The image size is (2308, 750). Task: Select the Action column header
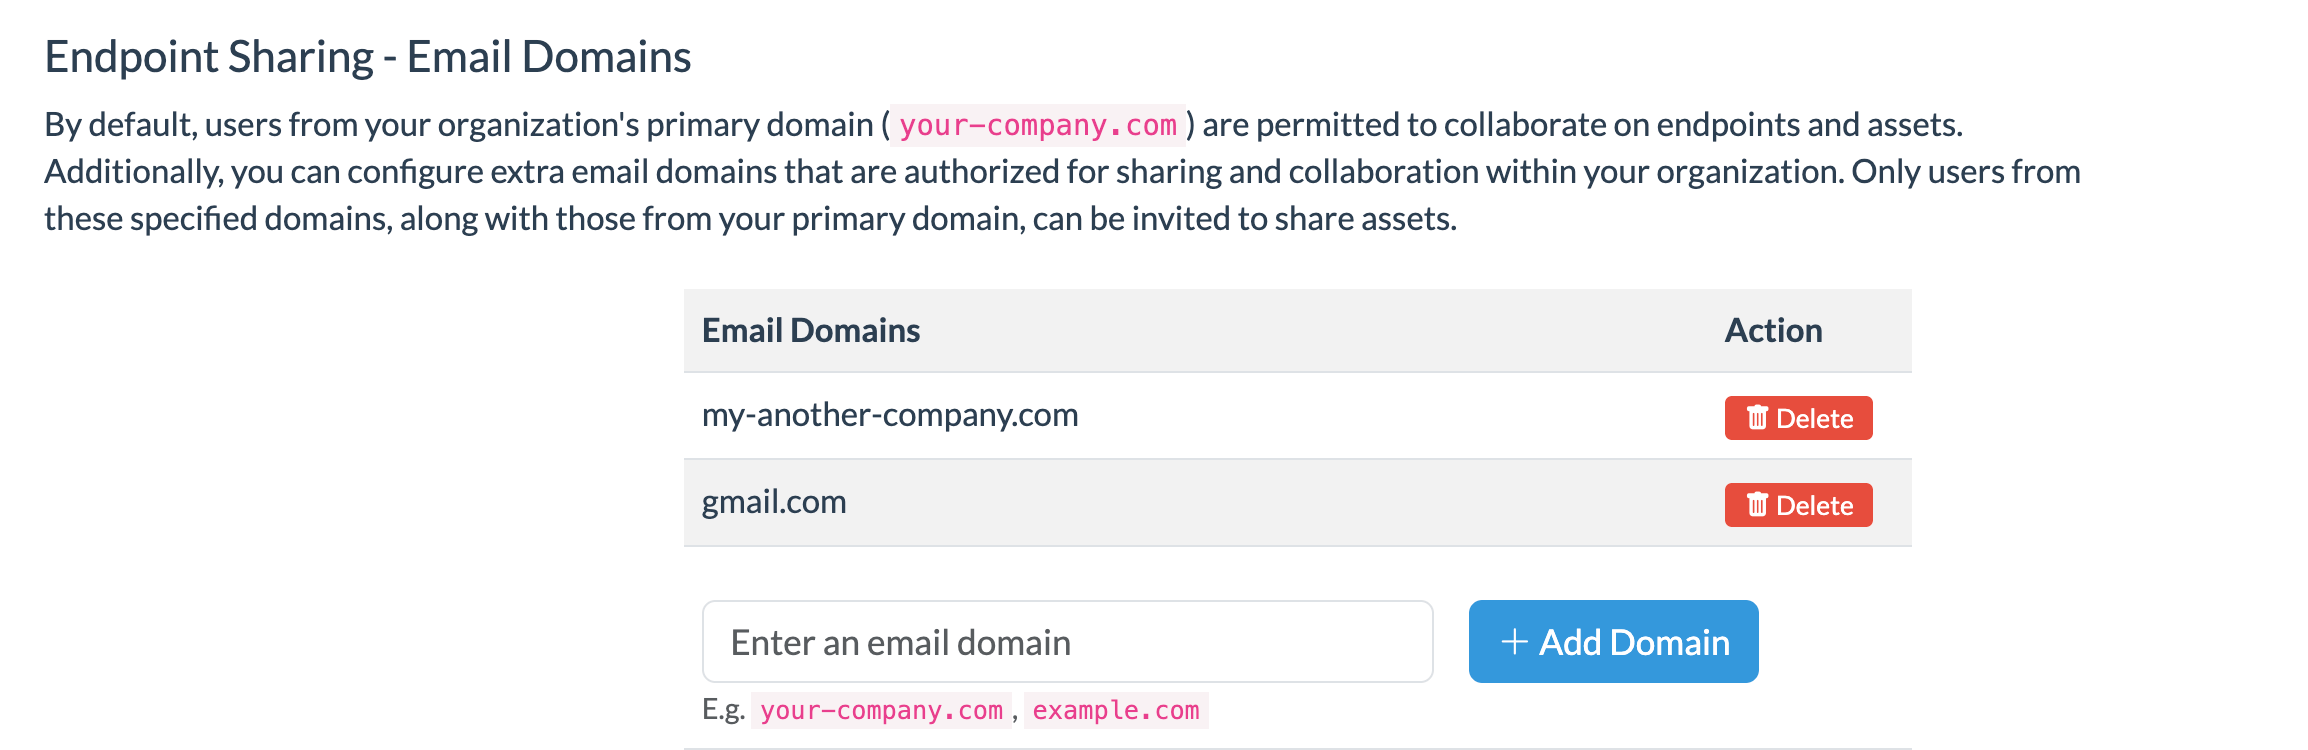pyautogui.click(x=1772, y=330)
